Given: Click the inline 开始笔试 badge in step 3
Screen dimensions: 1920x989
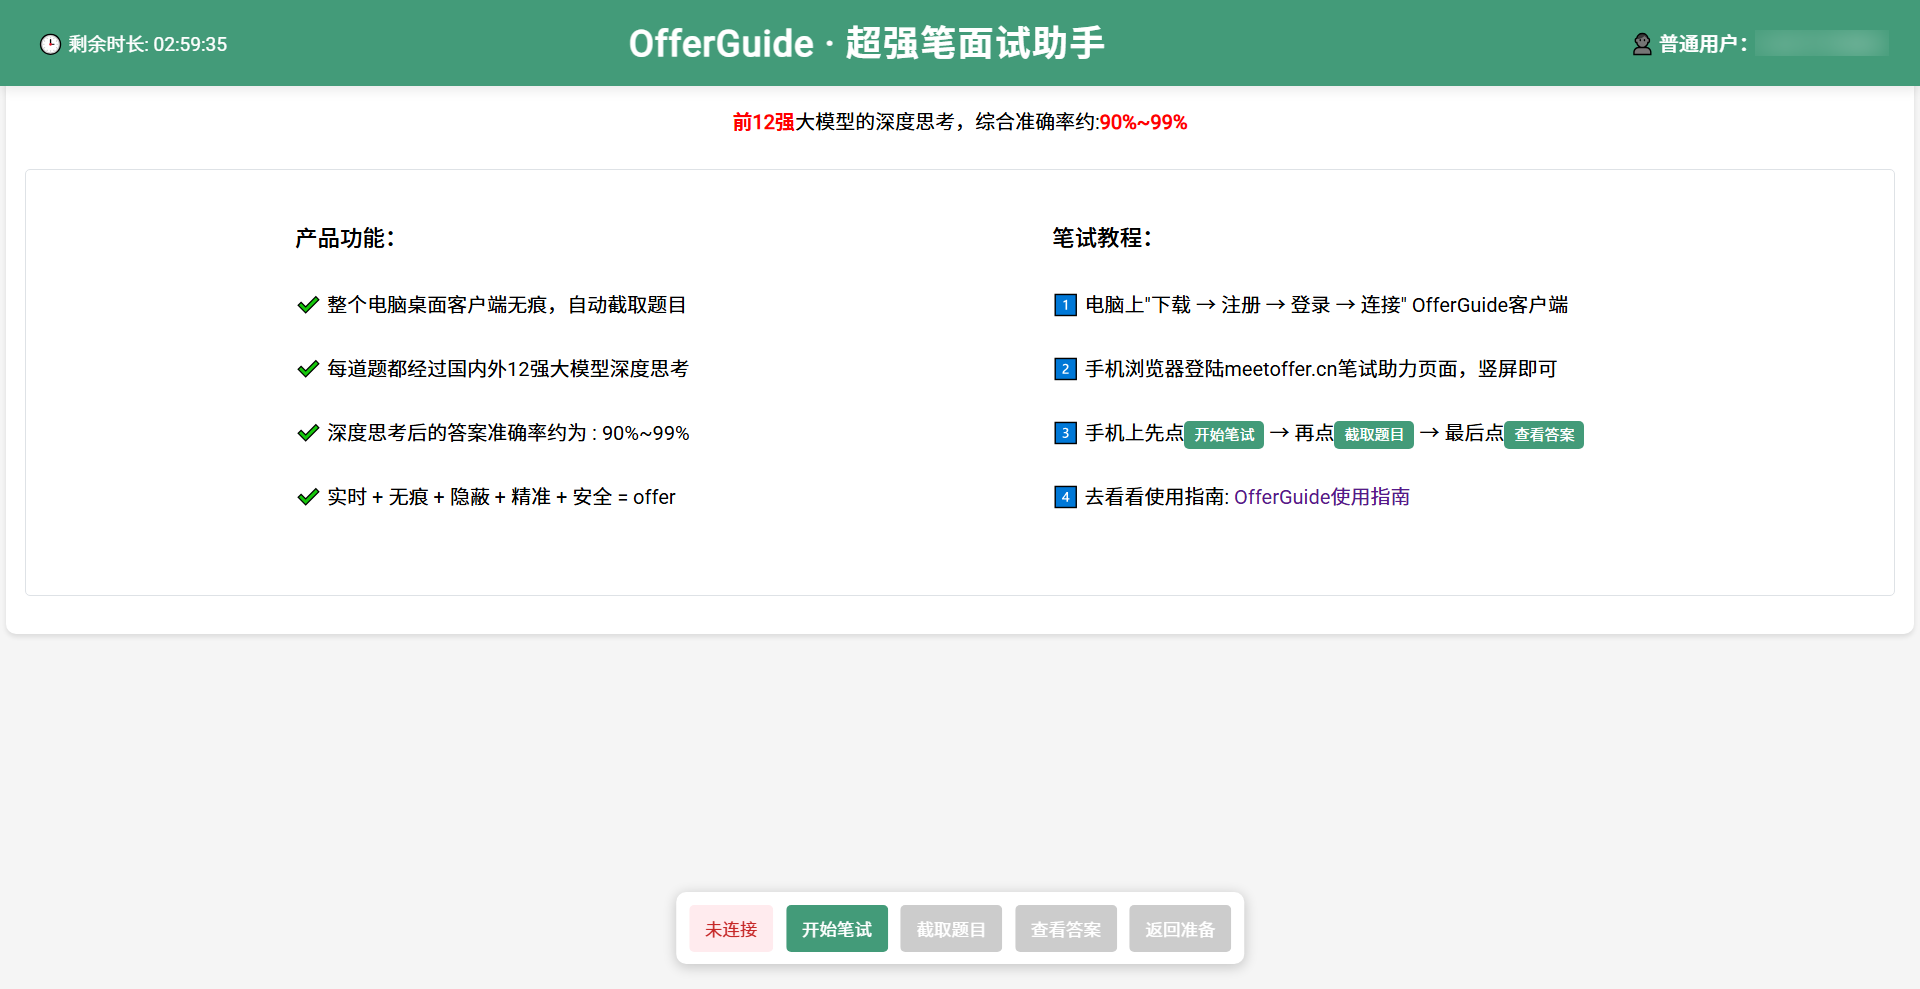Looking at the screenshot, I should tap(1224, 435).
